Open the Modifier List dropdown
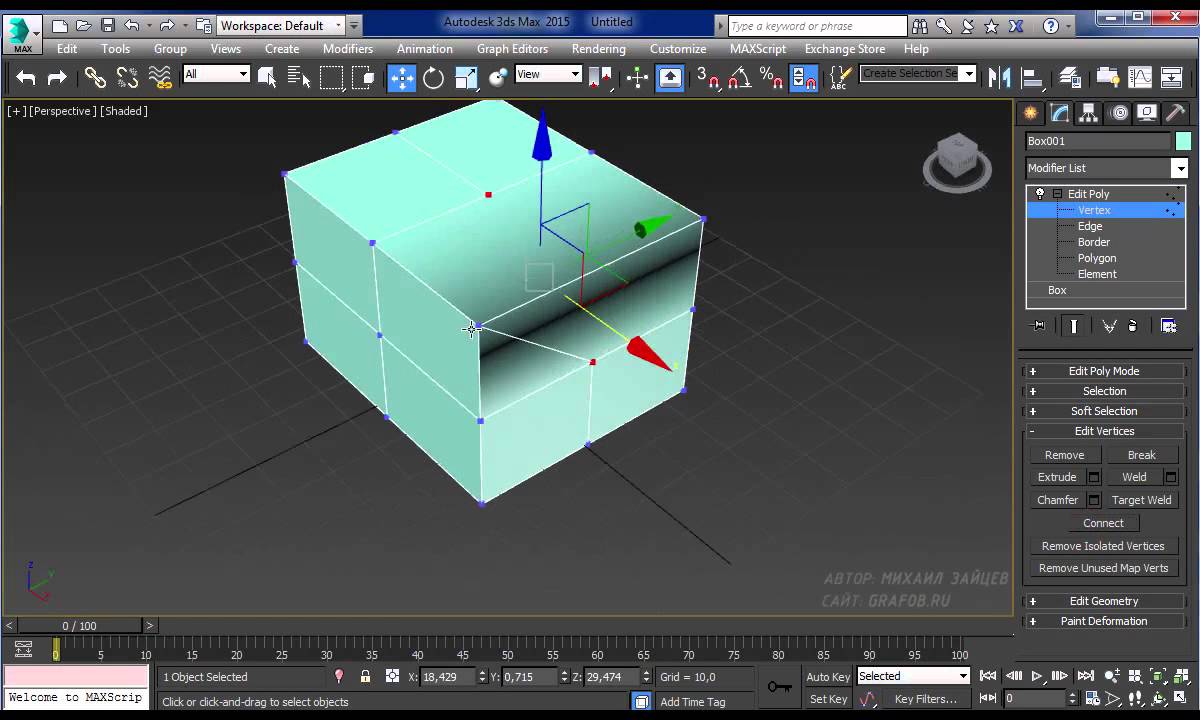This screenshot has height=720, width=1200. coord(1107,168)
